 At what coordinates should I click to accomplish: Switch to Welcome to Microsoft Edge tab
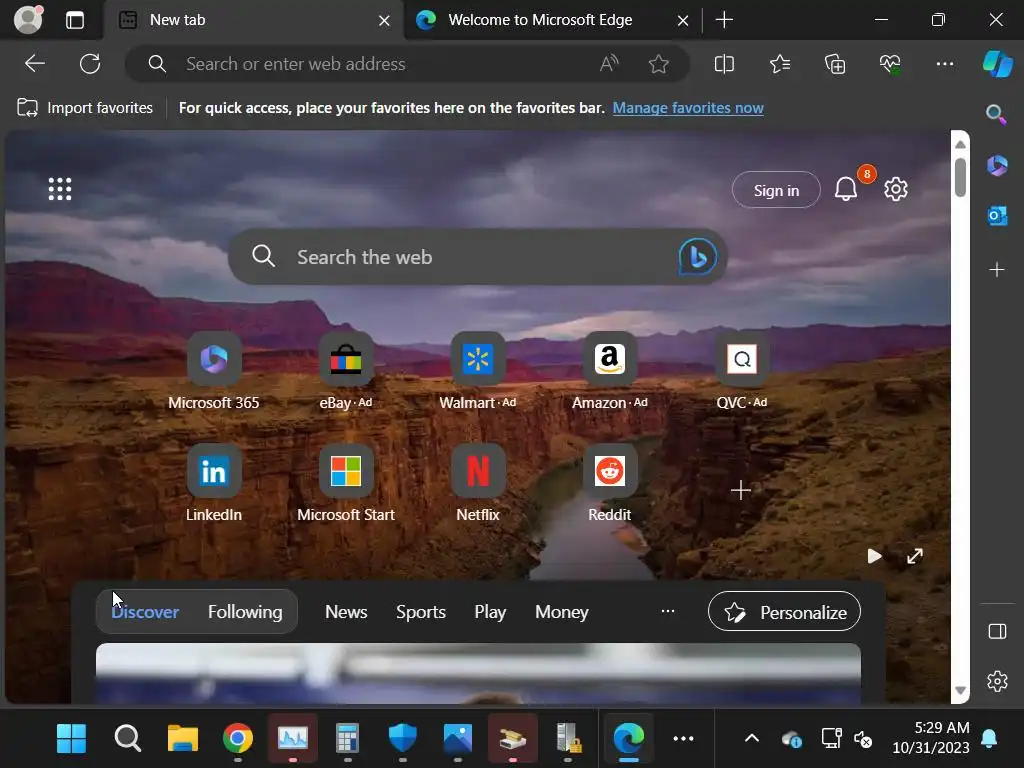[552, 20]
